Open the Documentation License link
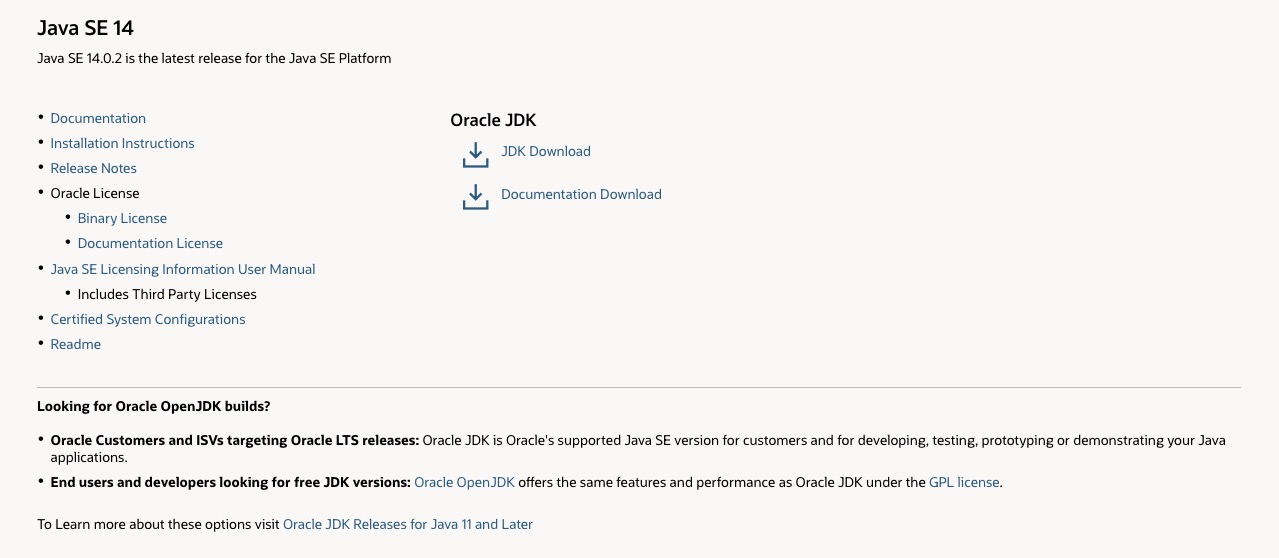1279x558 pixels. (150, 243)
